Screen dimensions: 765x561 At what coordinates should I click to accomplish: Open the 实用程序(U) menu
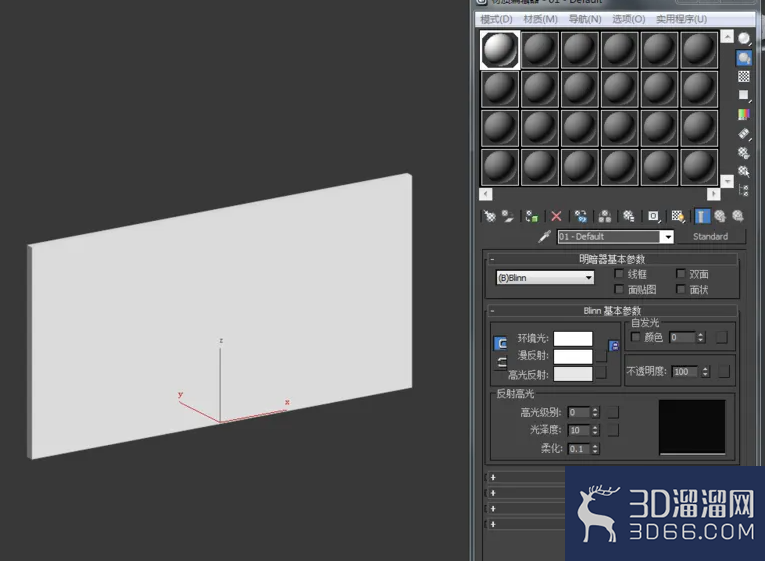[681, 19]
